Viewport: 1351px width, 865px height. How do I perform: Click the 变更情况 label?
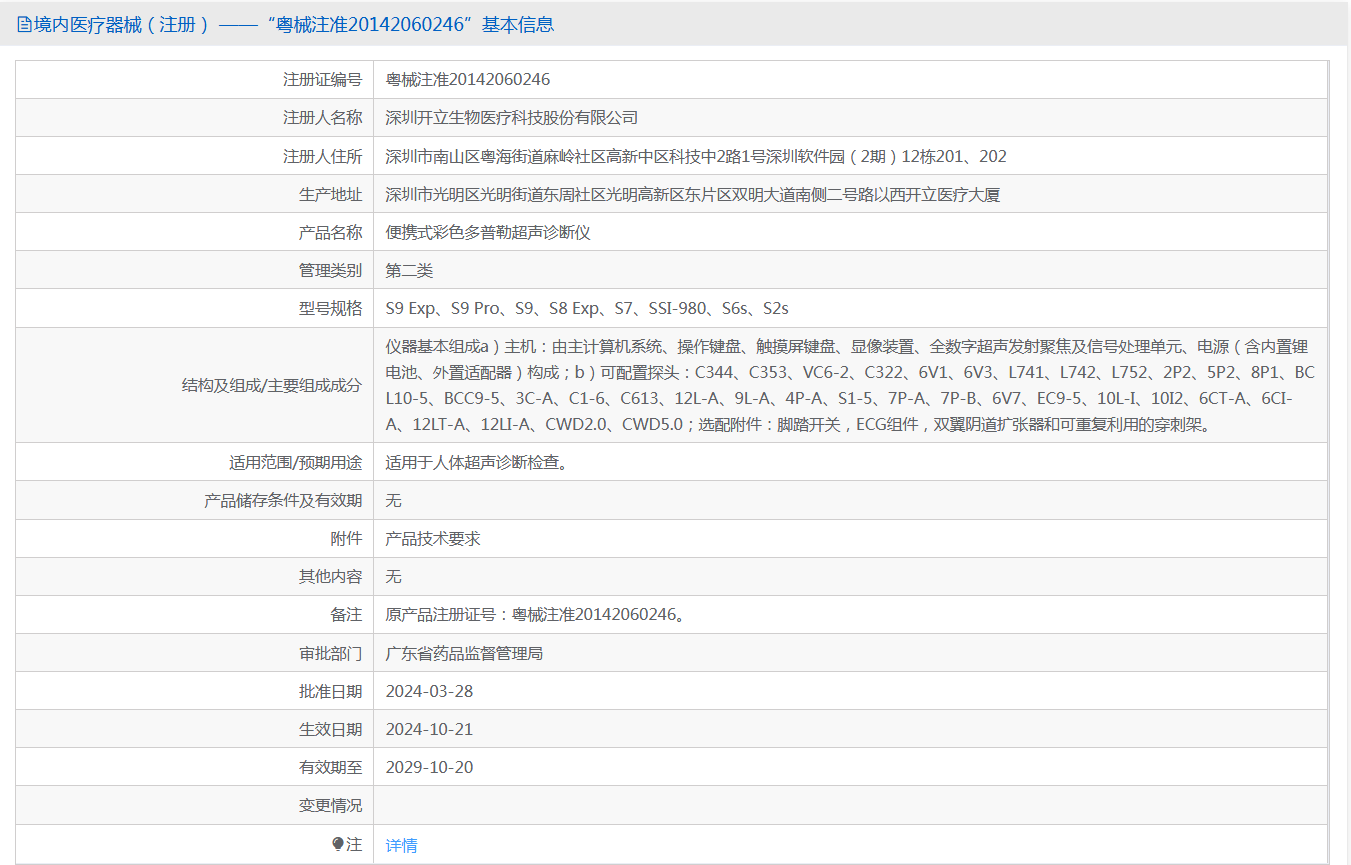click(331, 806)
